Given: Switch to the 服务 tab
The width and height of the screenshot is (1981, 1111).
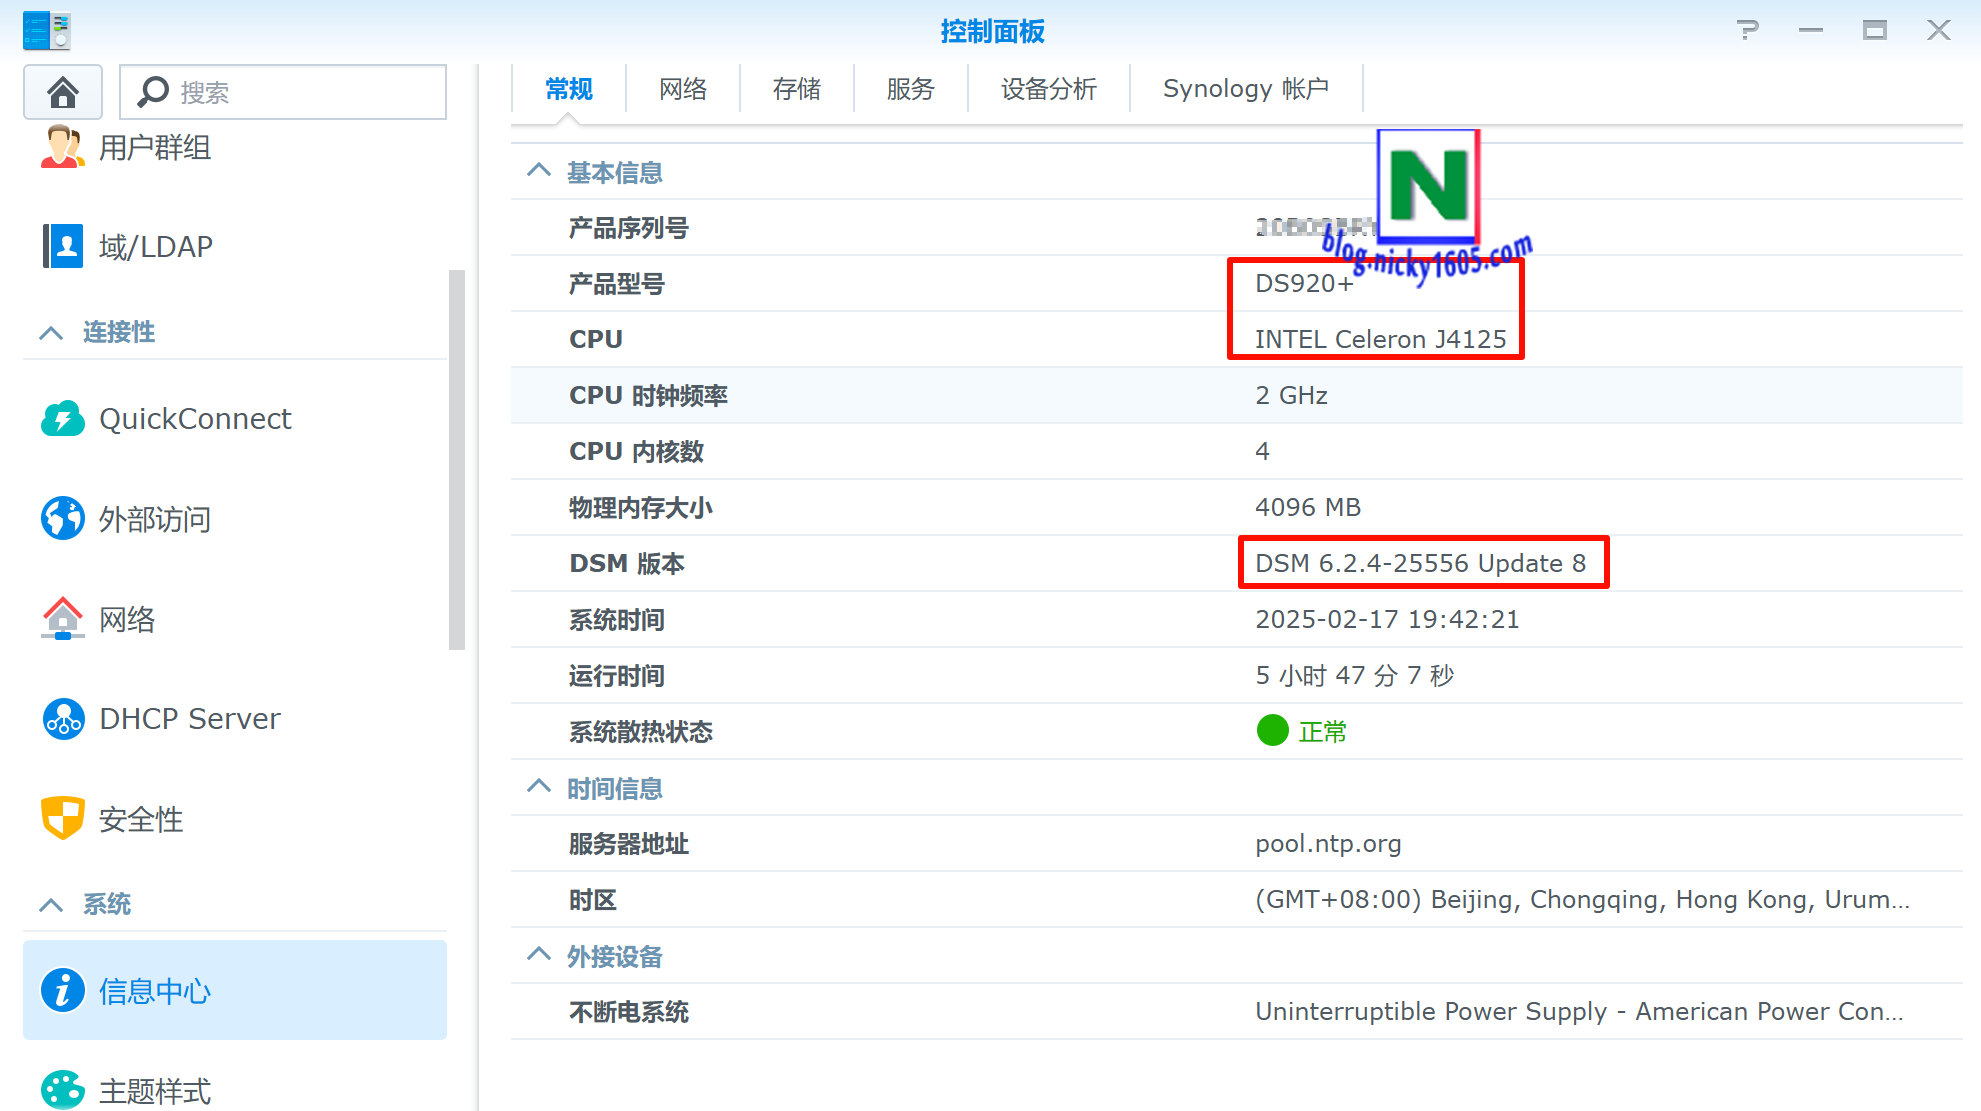Looking at the screenshot, I should pos(911,89).
